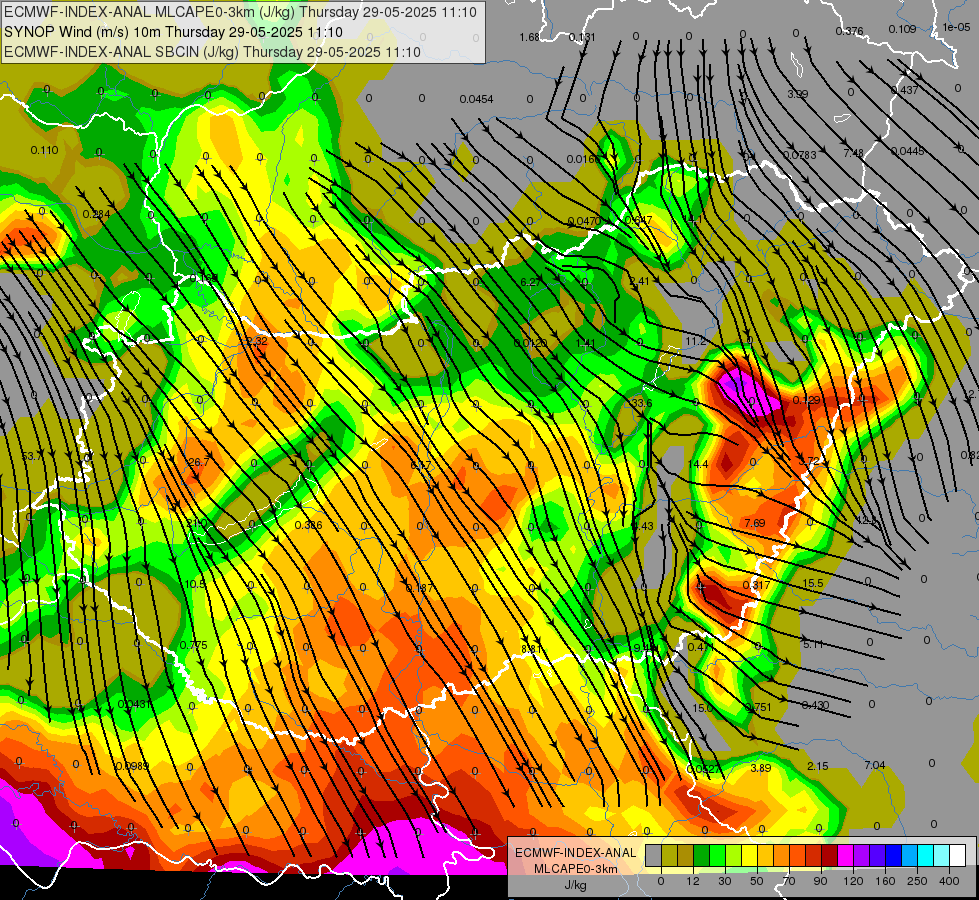Screen dimensions: 979x900
Task: Click the map value 3.99
Action: (797, 94)
